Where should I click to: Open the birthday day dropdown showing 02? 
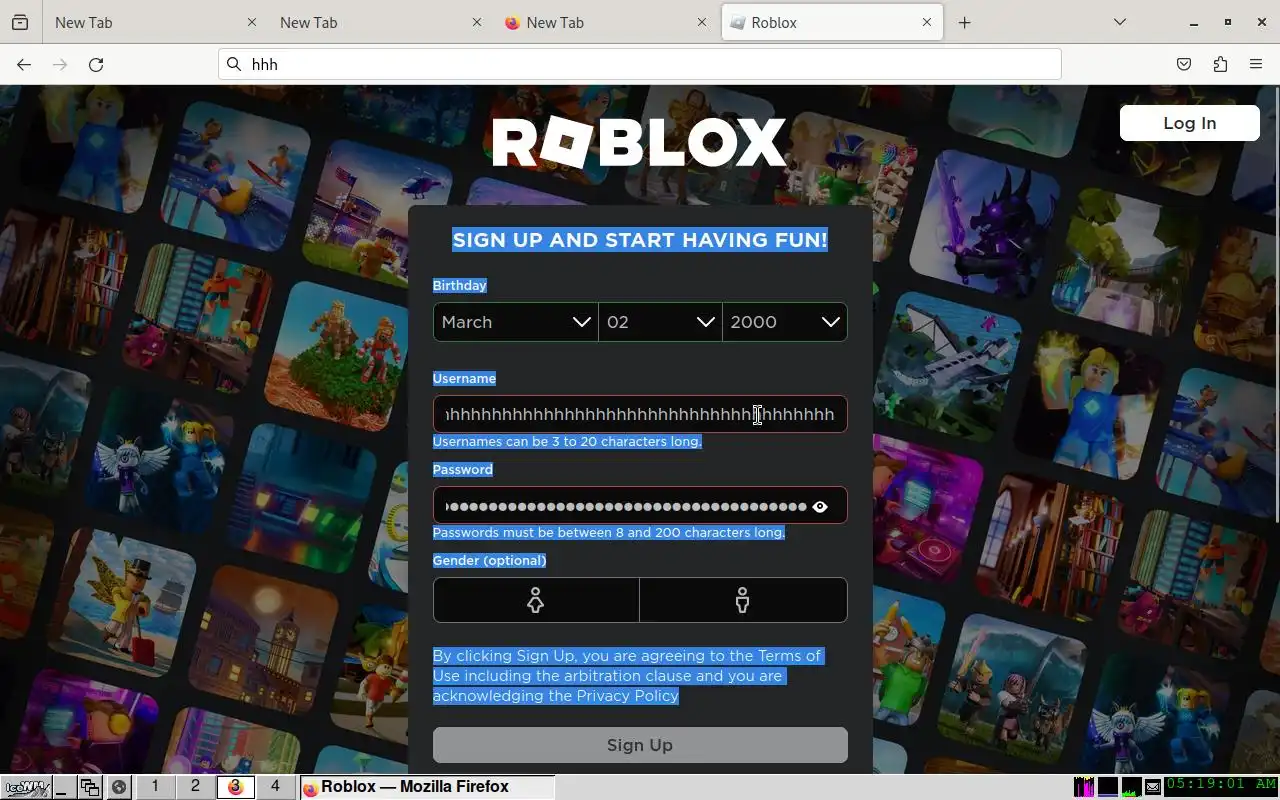coord(660,322)
